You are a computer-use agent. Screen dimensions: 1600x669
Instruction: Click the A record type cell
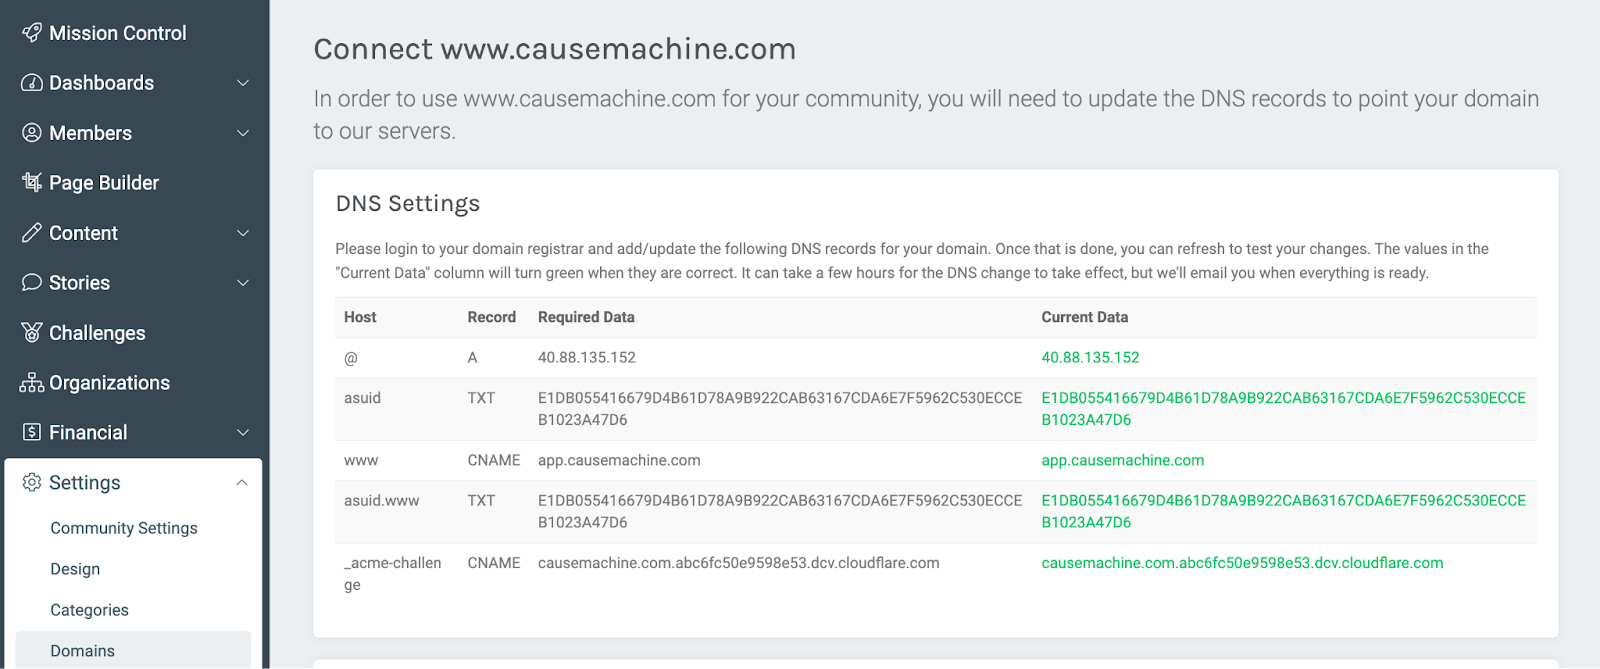(x=473, y=357)
